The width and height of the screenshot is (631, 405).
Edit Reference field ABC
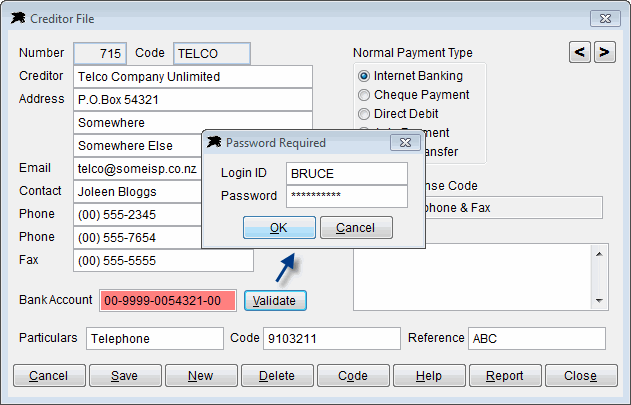click(x=537, y=339)
